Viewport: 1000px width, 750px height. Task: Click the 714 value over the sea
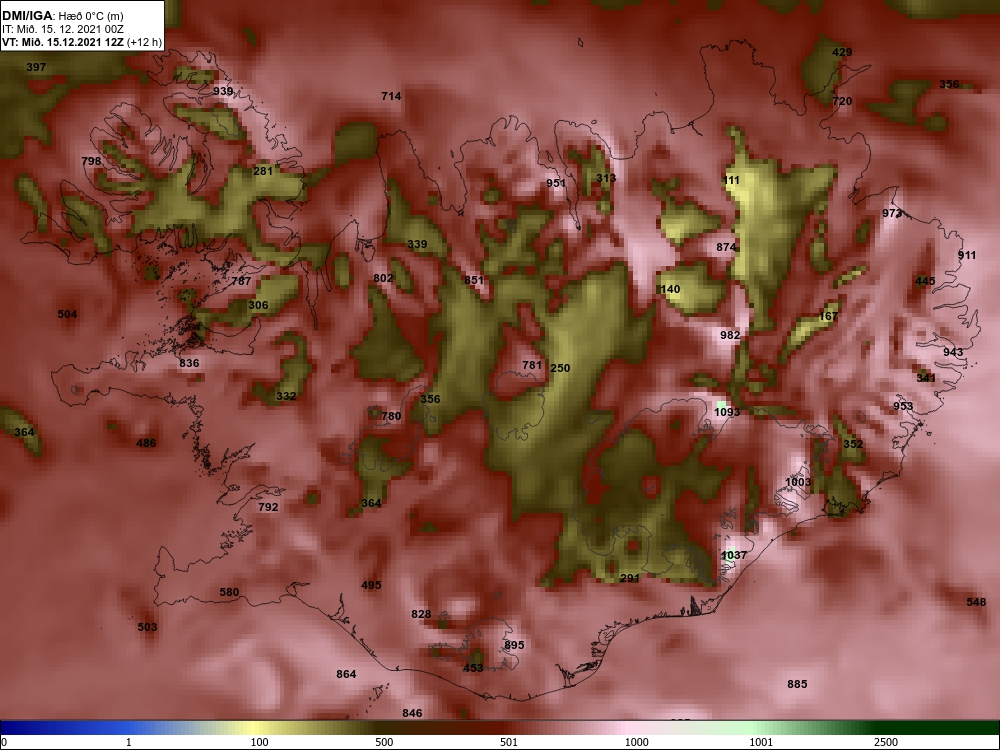pos(391,96)
